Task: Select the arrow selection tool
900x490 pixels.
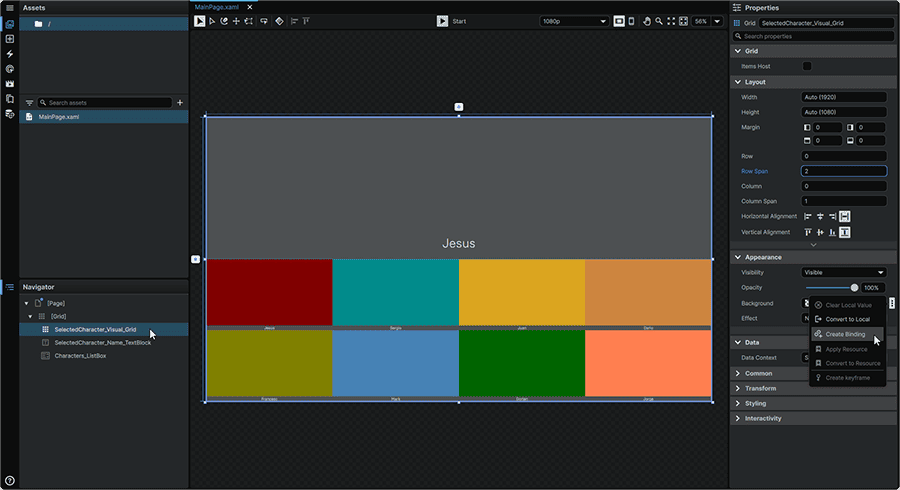Action: tap(199, 21)
